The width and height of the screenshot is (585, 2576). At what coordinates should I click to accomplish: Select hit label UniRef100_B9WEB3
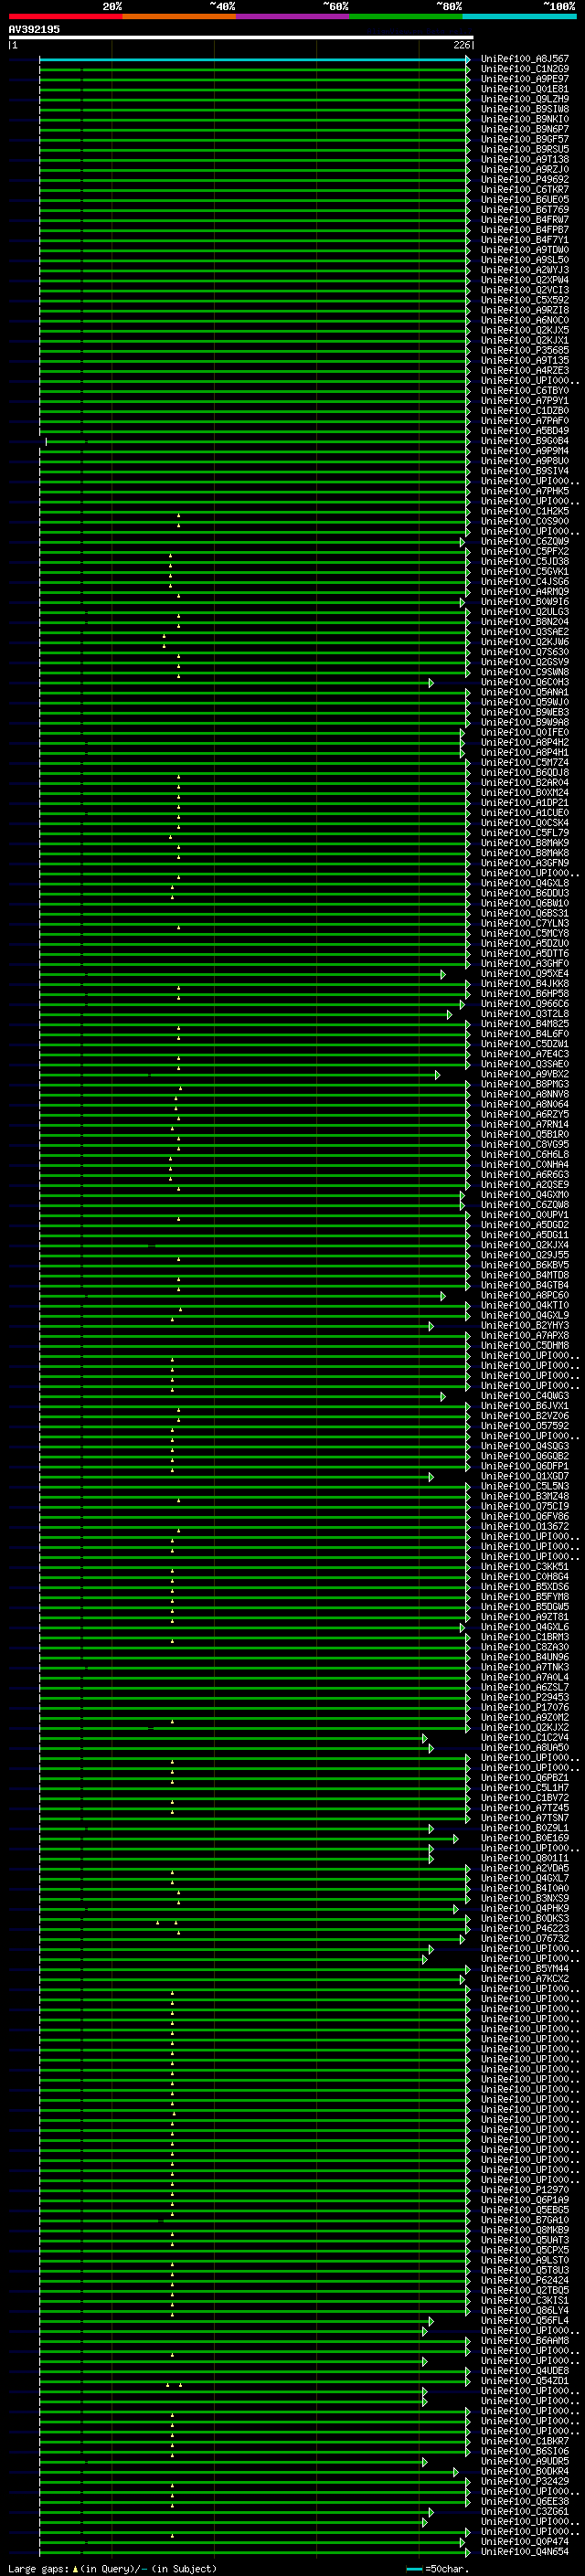tap(525, 712)
